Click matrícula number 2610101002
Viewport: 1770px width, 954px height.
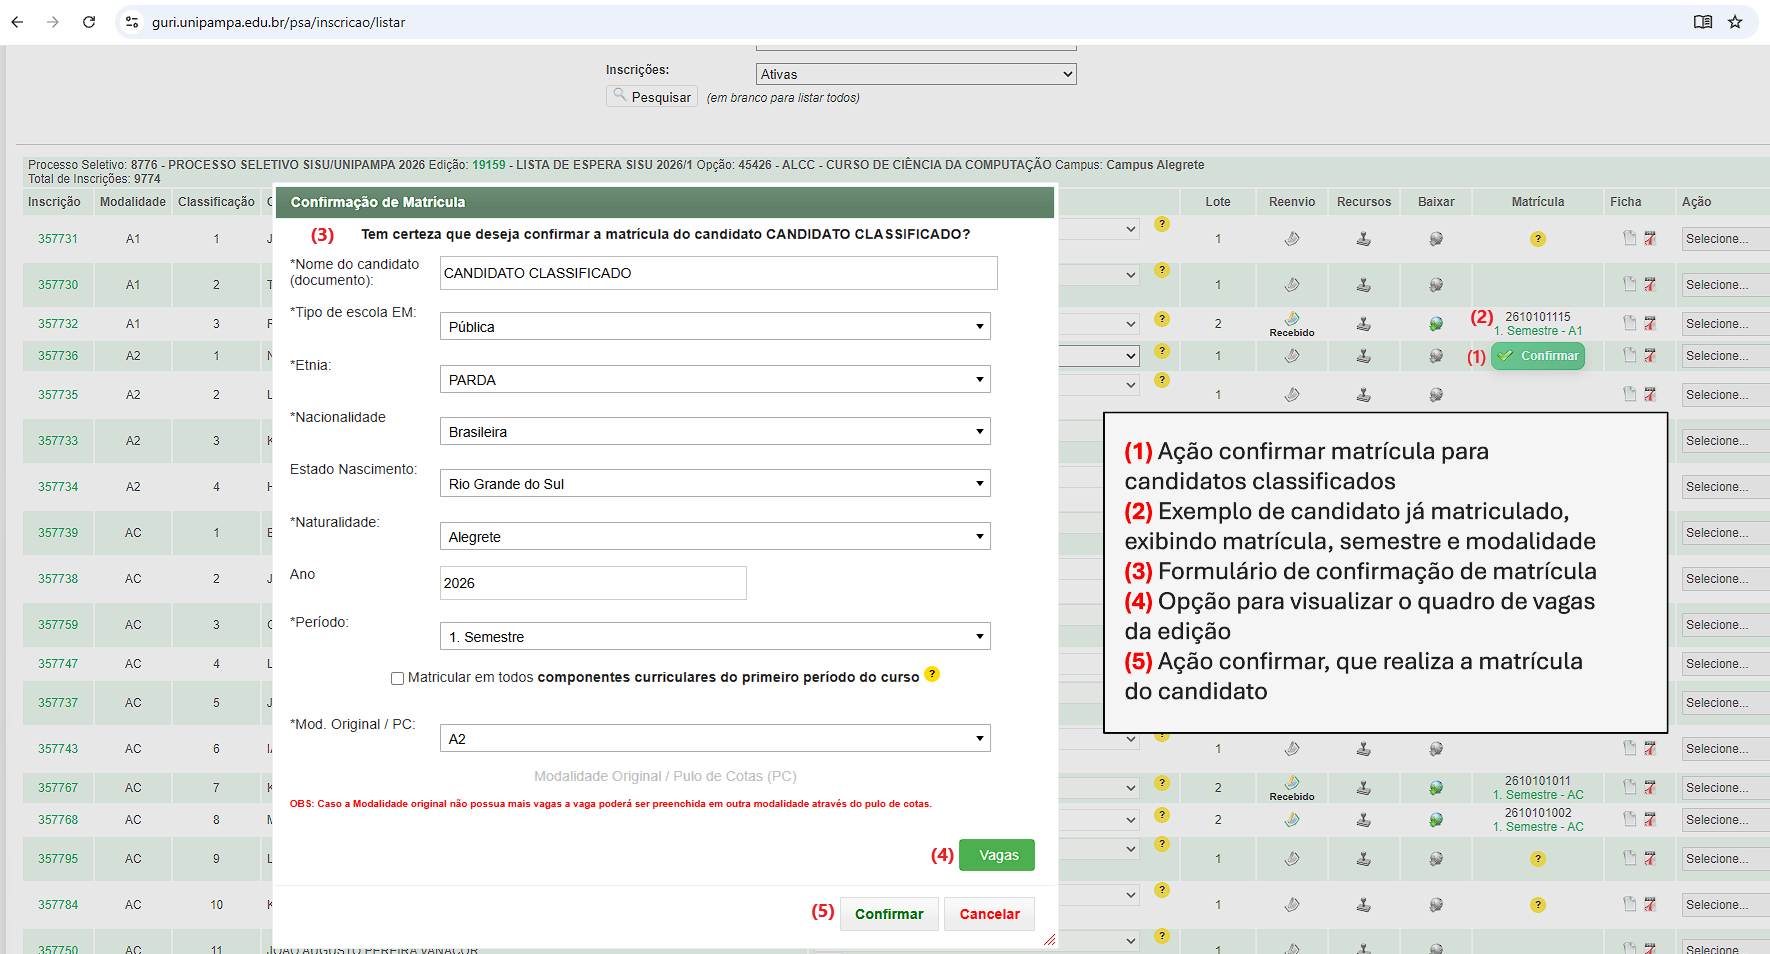1538,813
